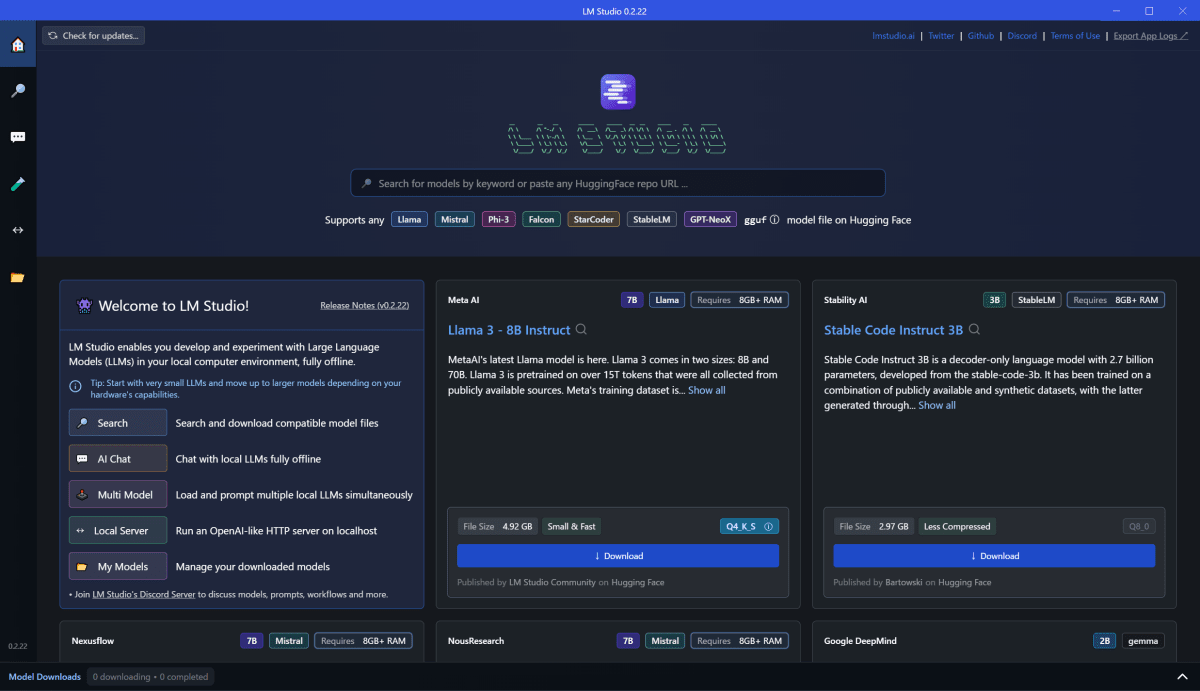Viewport: 1200px width, 691px height.
Task: Click the info icon next to gguf
Action: 775,220
